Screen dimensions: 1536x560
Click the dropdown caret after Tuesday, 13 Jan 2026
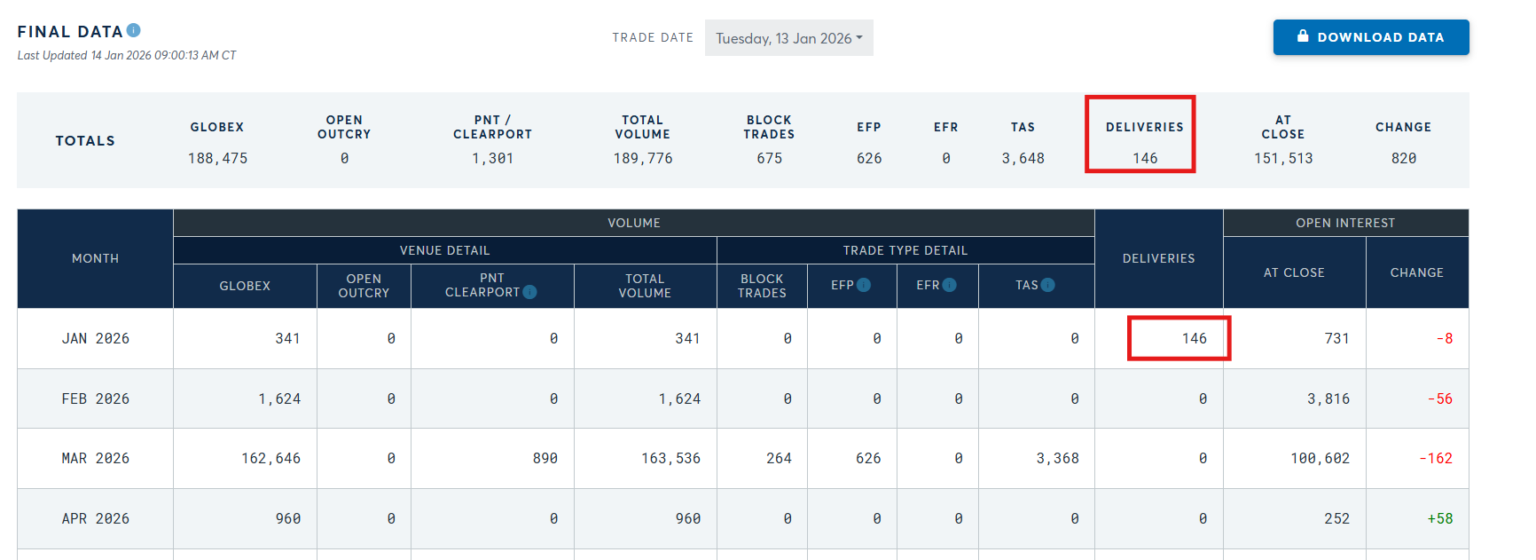point(859,39)
